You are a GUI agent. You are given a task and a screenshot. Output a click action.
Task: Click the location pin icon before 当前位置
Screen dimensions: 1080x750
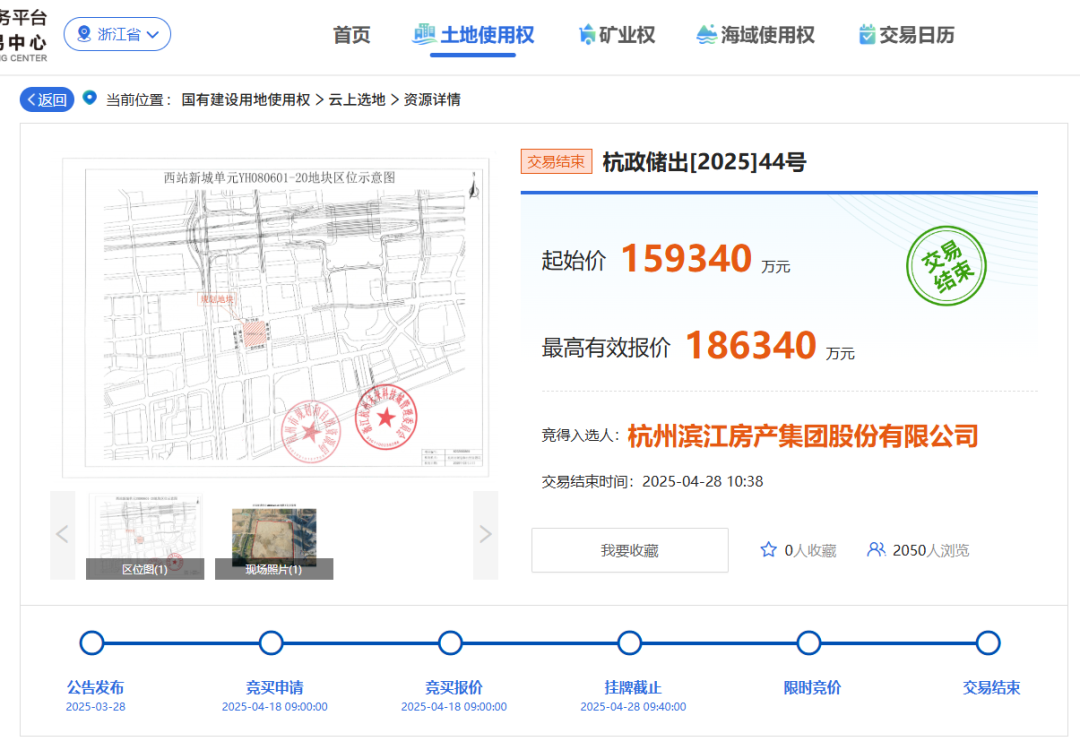(90, 98)
